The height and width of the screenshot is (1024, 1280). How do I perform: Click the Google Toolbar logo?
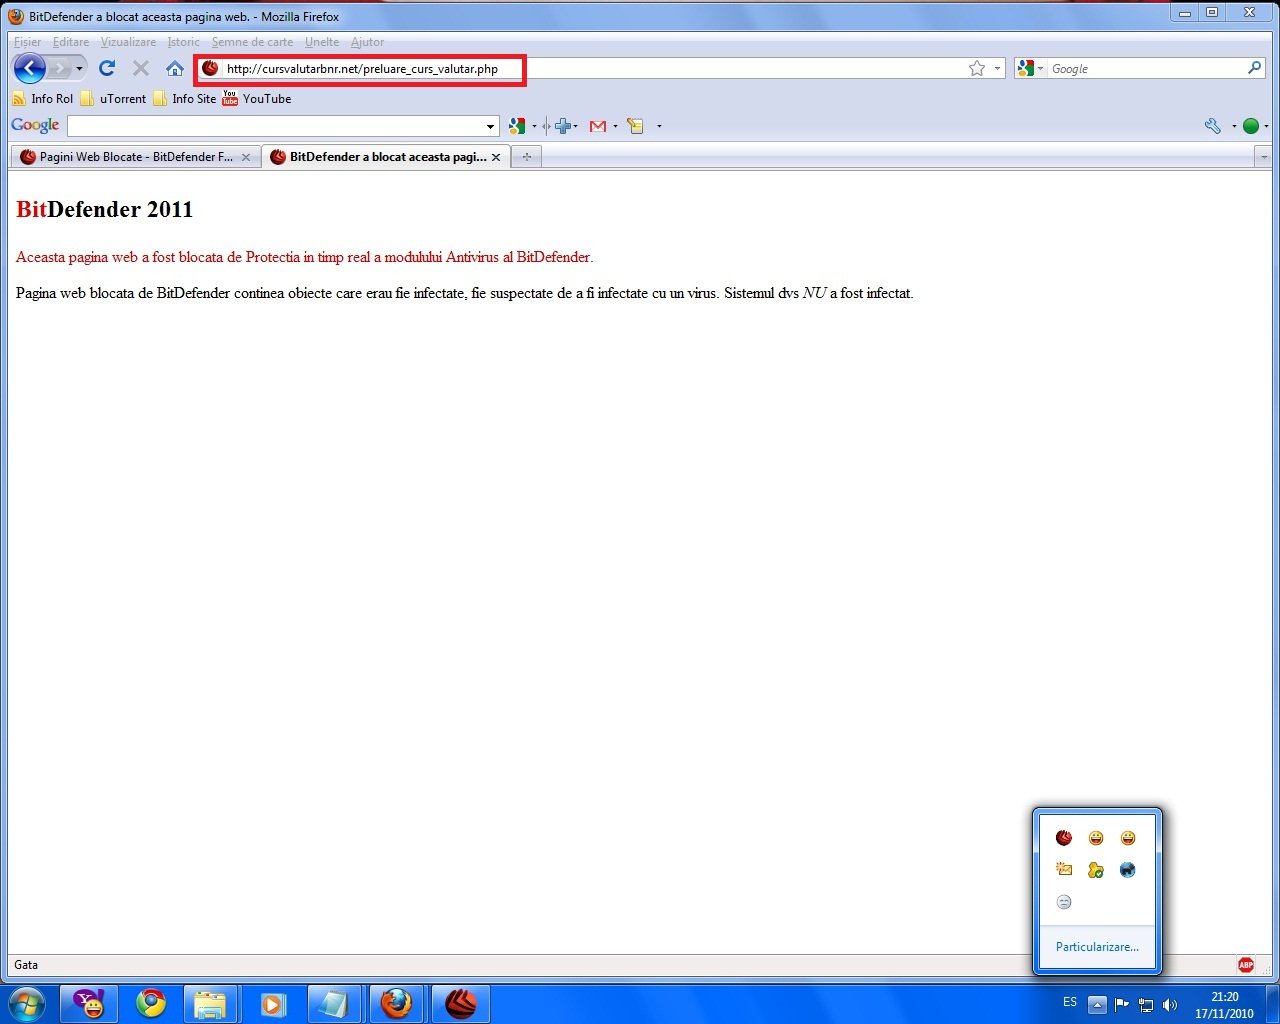coord(35,125)
